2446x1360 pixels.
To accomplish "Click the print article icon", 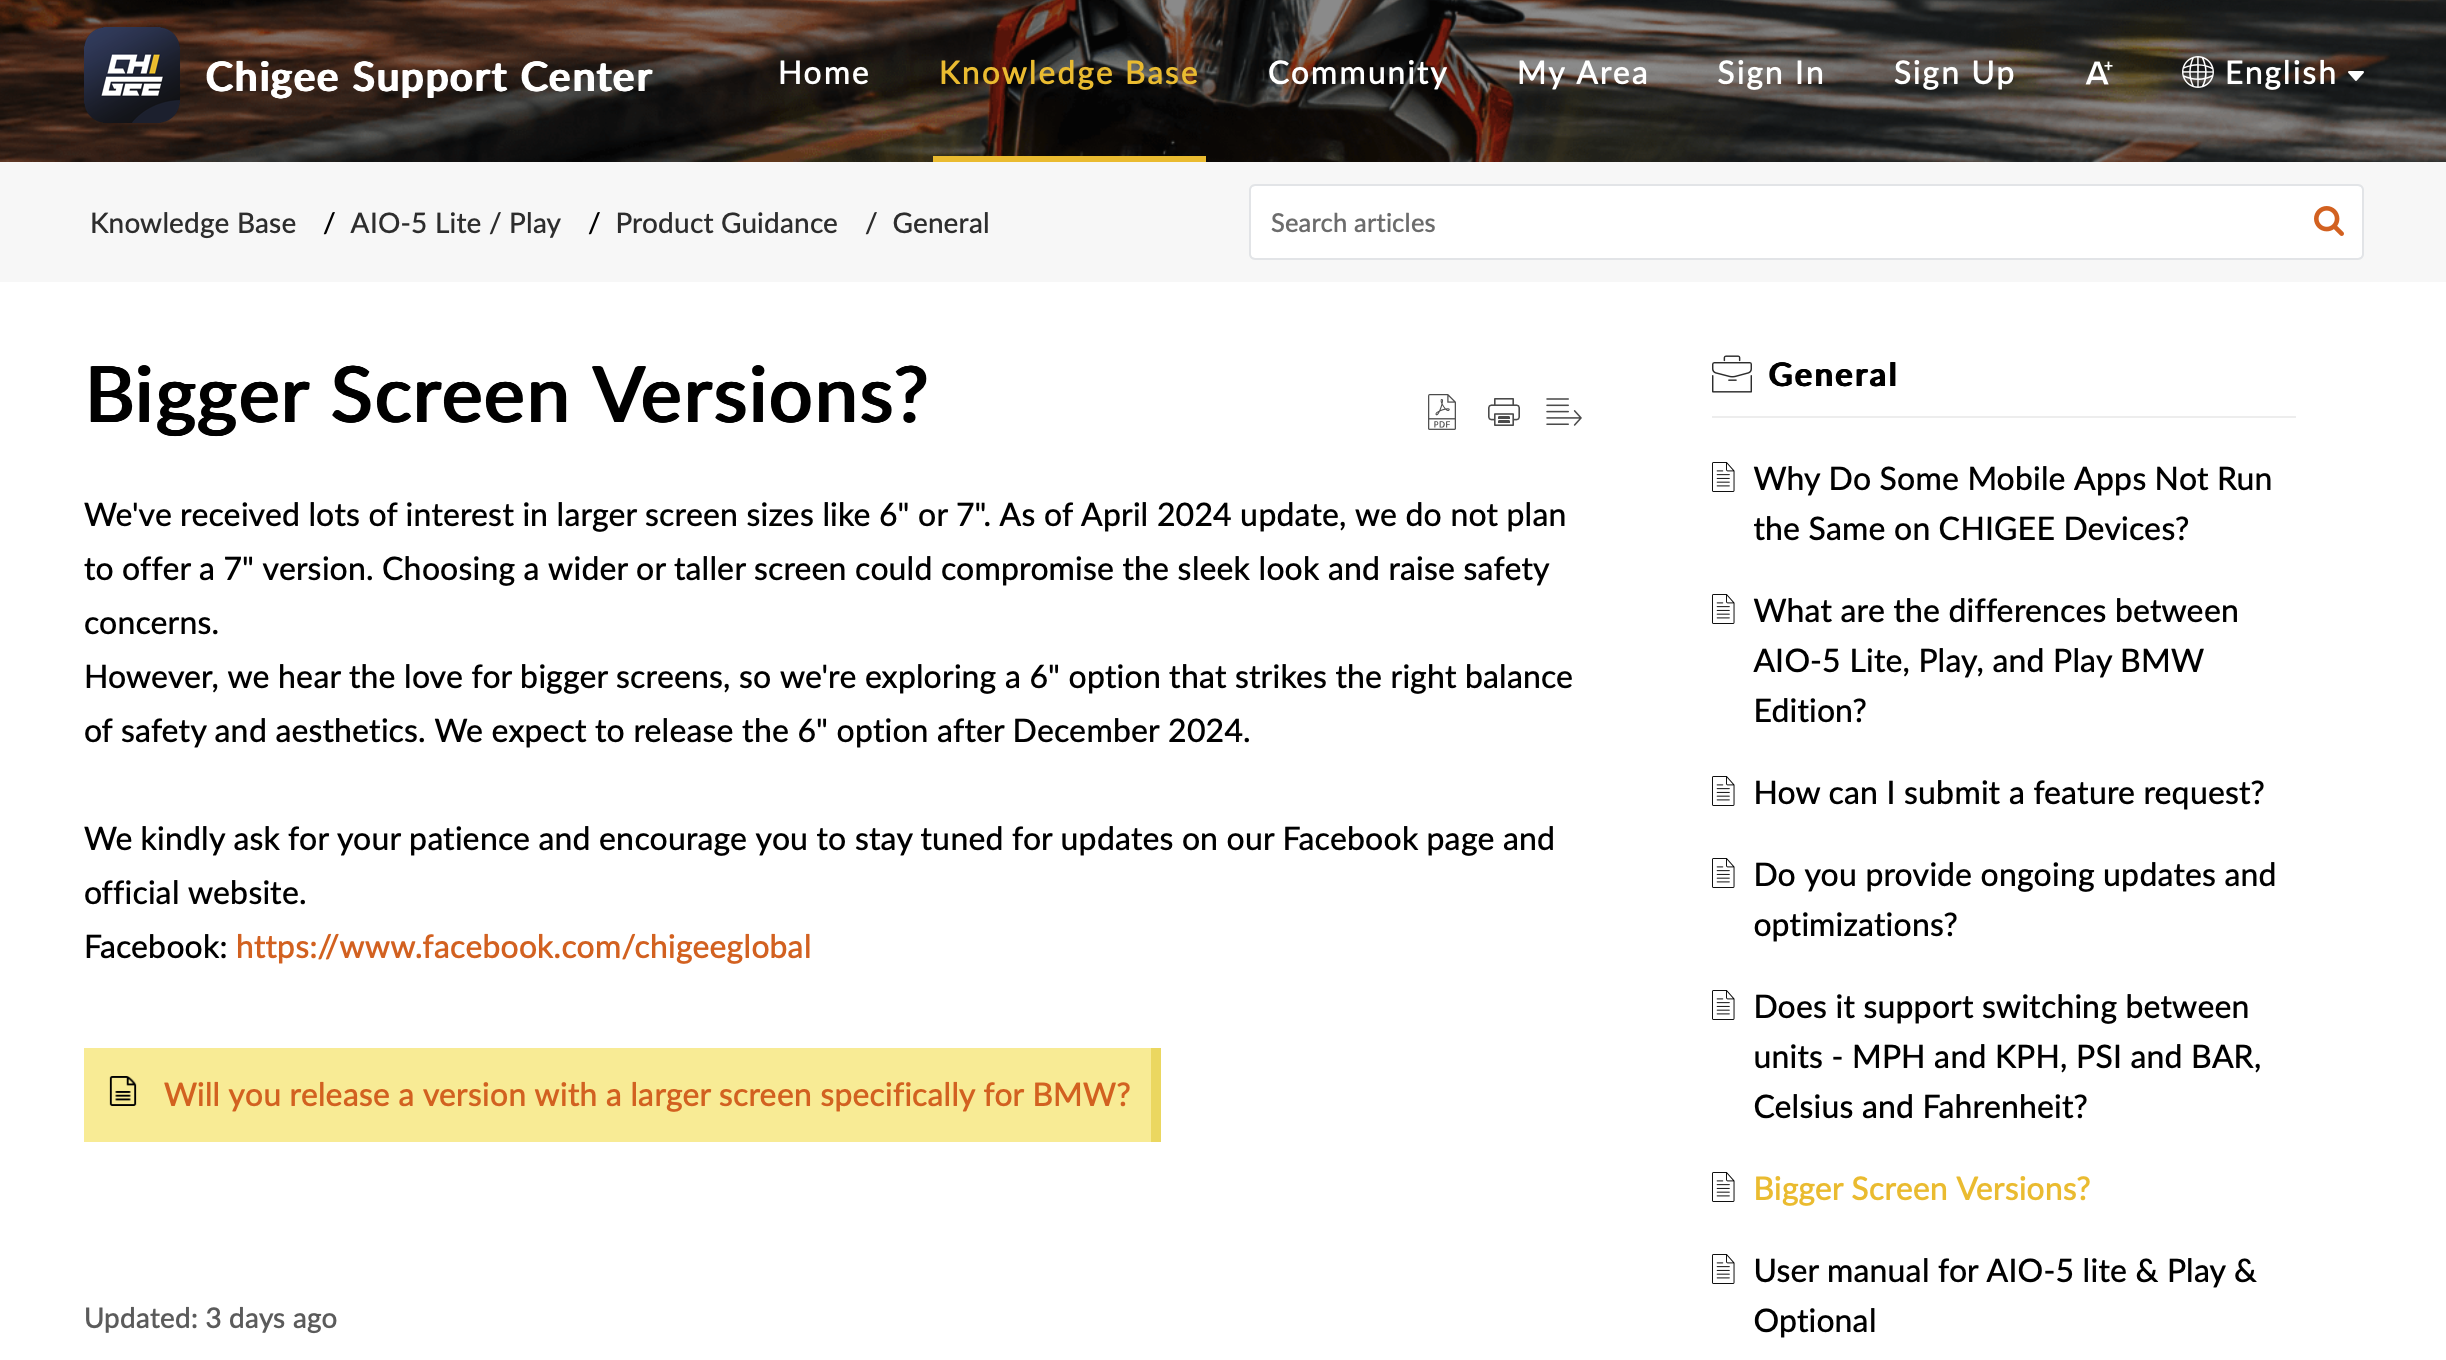I will pyautogui.click(x=1503, y=412).
